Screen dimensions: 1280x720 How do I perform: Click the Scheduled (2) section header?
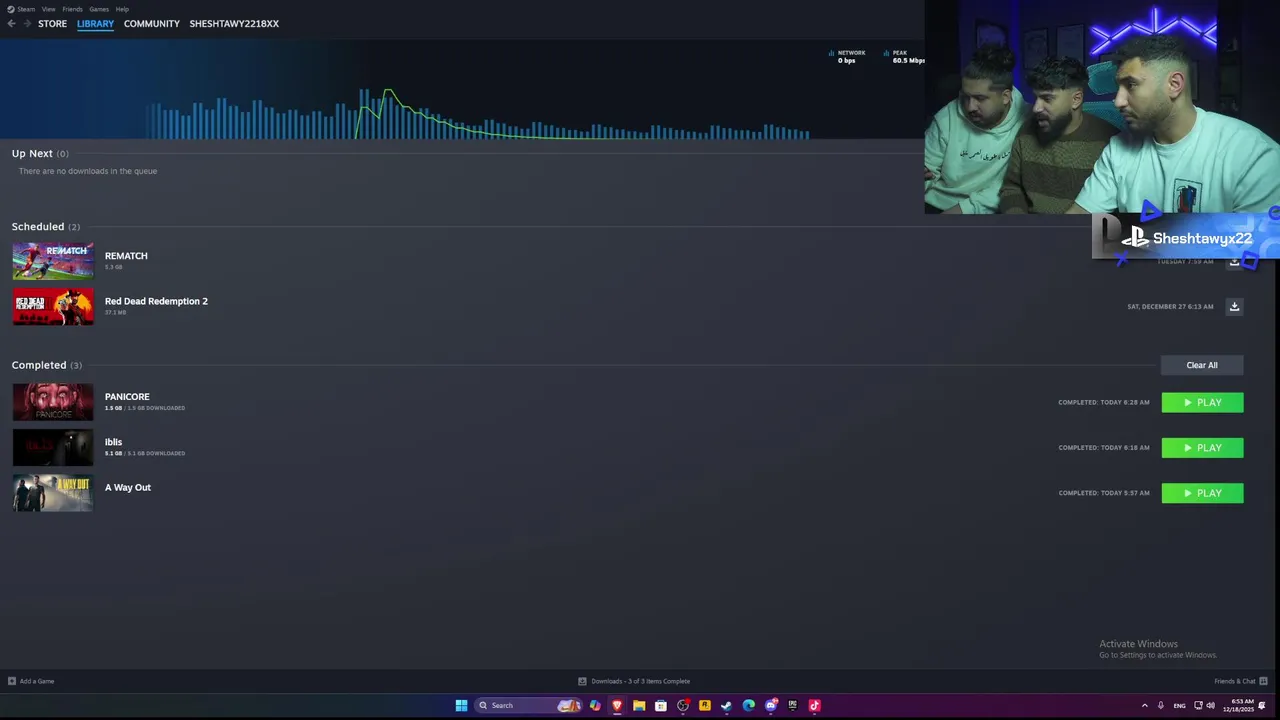[x=46, y=227]
